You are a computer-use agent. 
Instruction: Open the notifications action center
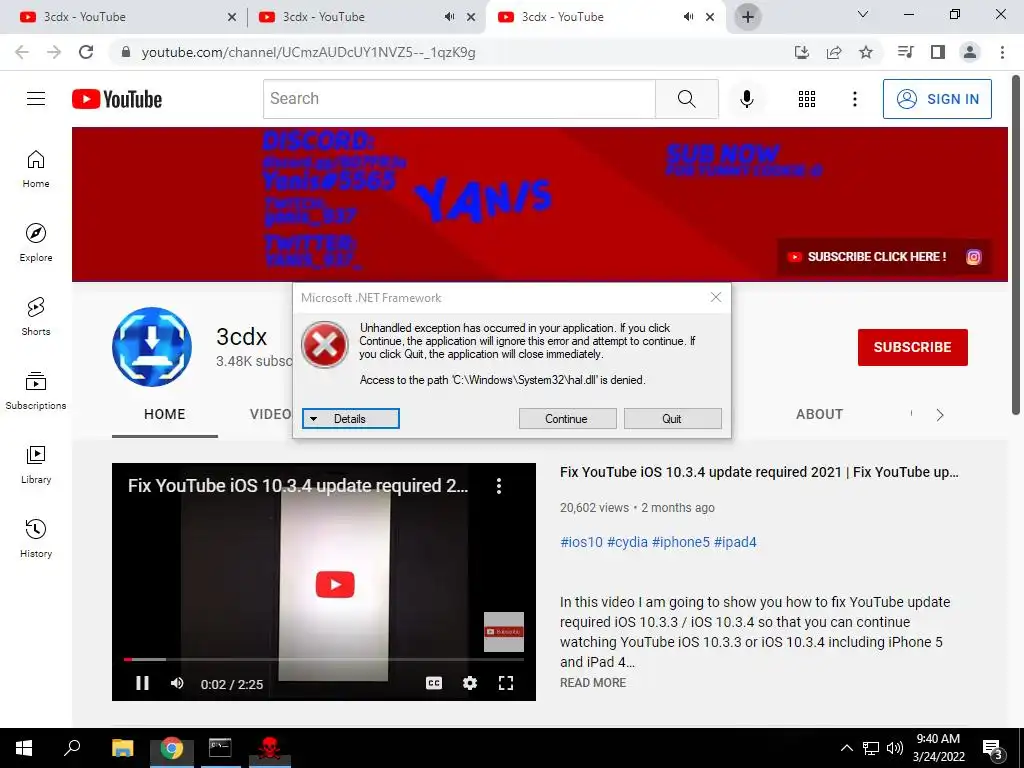tap(993, 749)
